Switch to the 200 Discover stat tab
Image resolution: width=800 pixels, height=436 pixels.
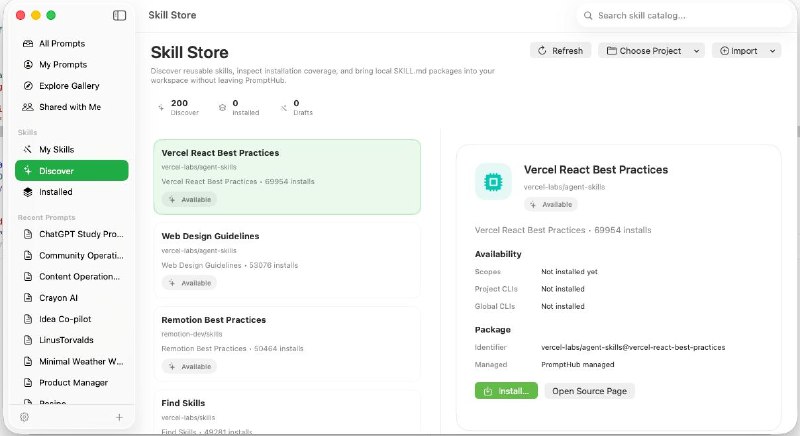pos(179,107)
